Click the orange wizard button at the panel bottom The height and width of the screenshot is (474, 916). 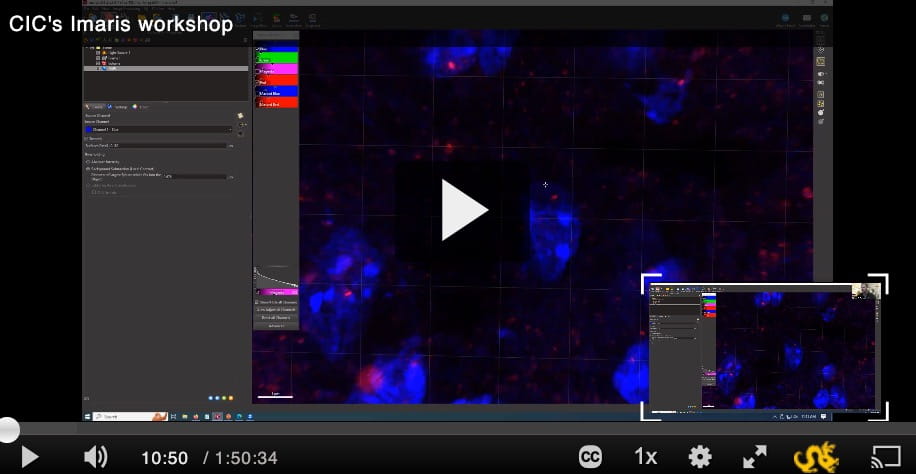point(231,398)
